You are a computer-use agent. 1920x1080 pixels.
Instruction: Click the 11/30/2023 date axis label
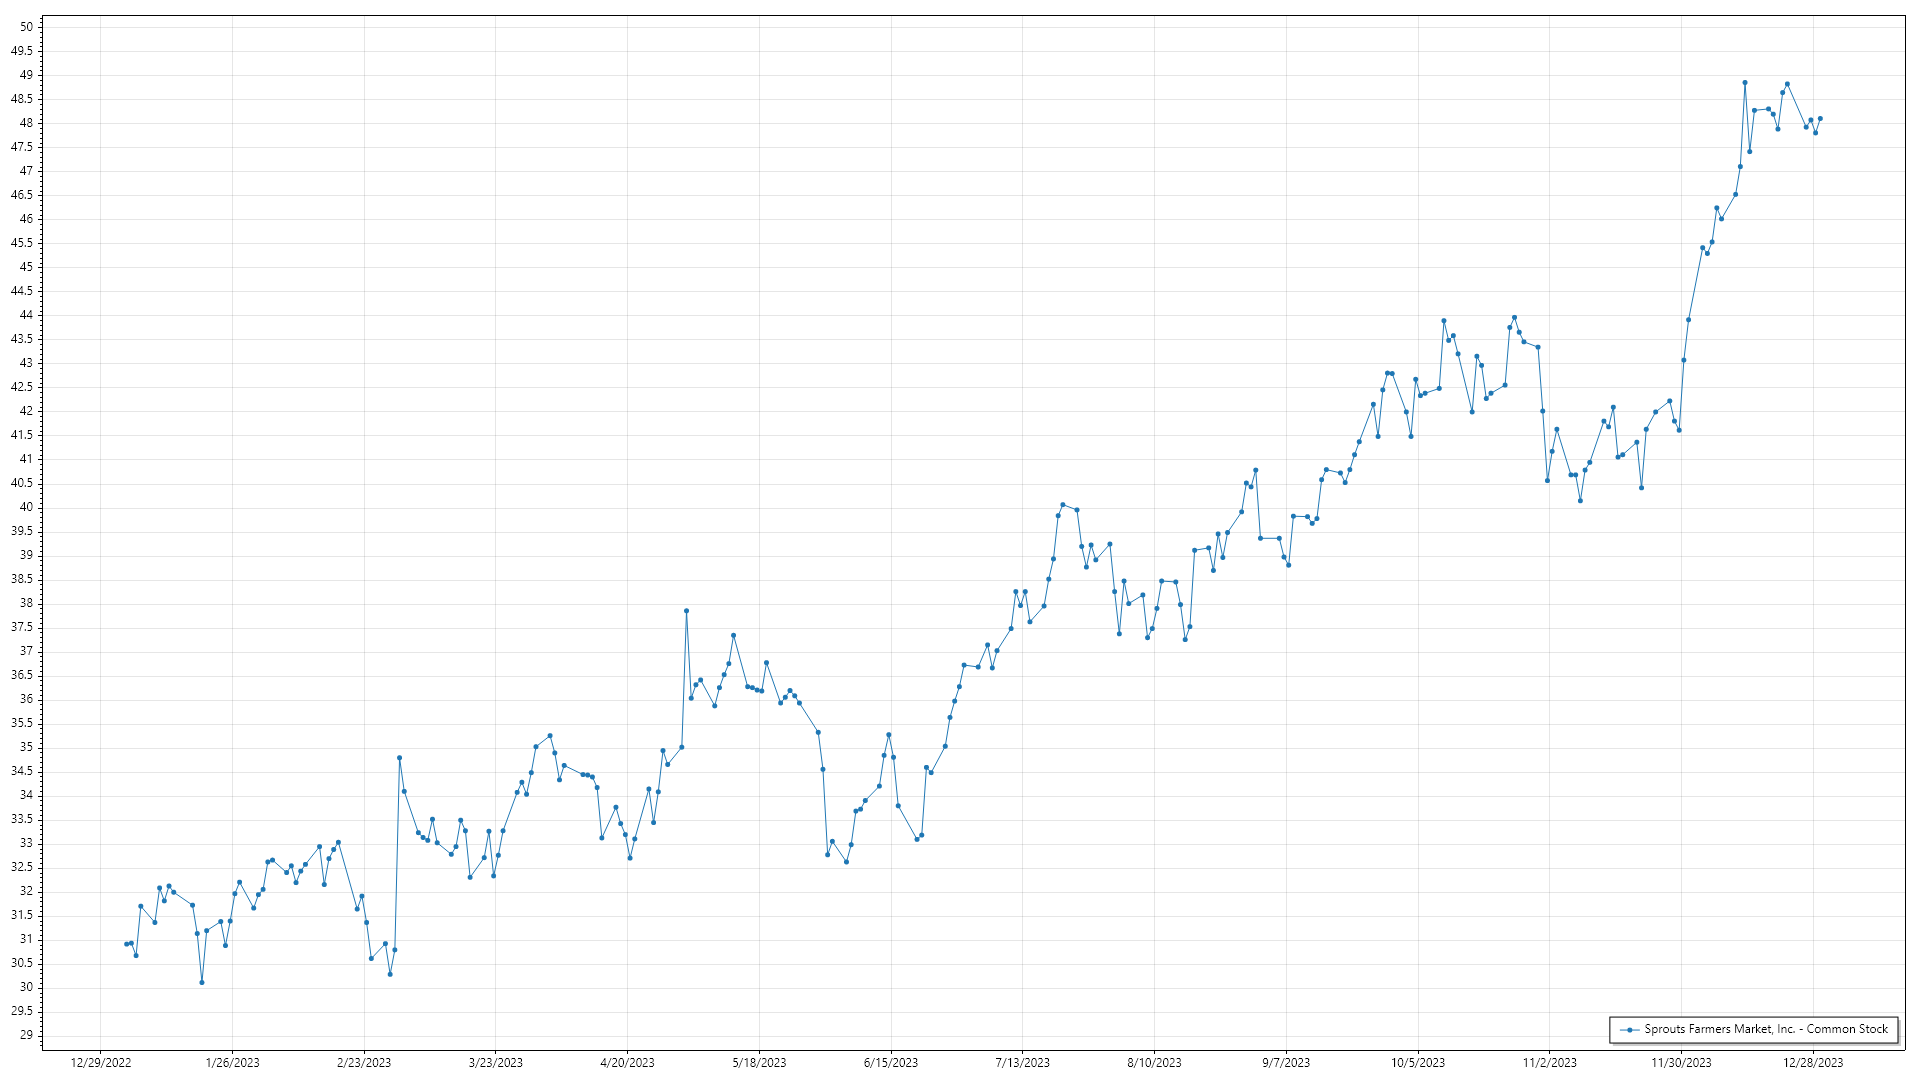pyautogui.click(x=1681, y=1063)
